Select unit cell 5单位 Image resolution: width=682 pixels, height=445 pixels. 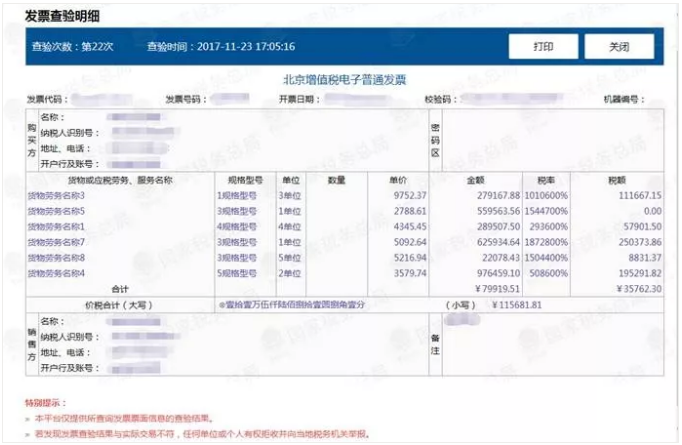[x=290, y=258]
